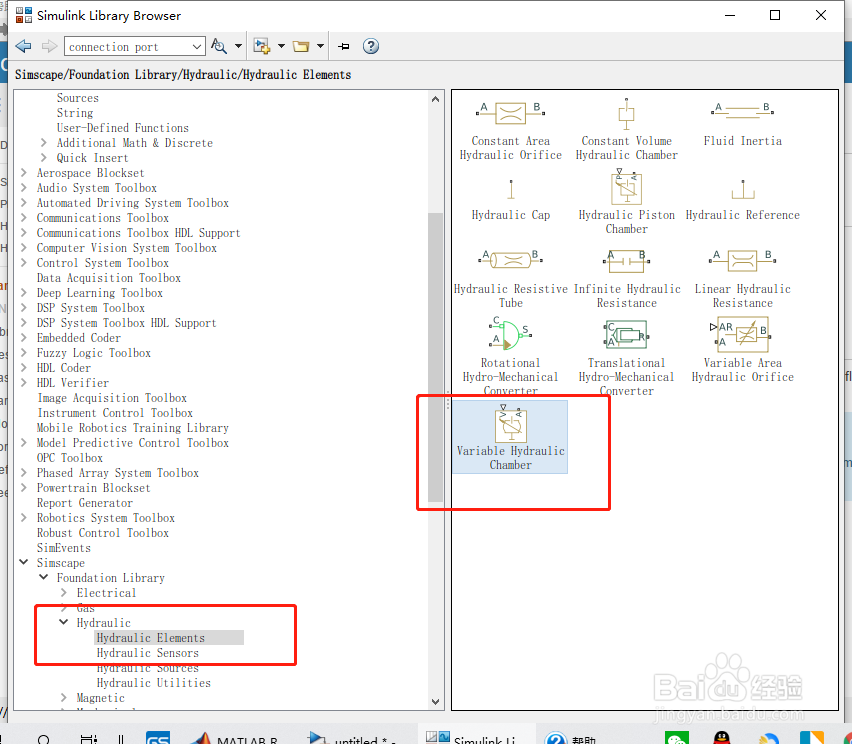The height and width of the screenshot is (744, 852).
Task: Select SimEvents in the library tree
Action: 64,548
